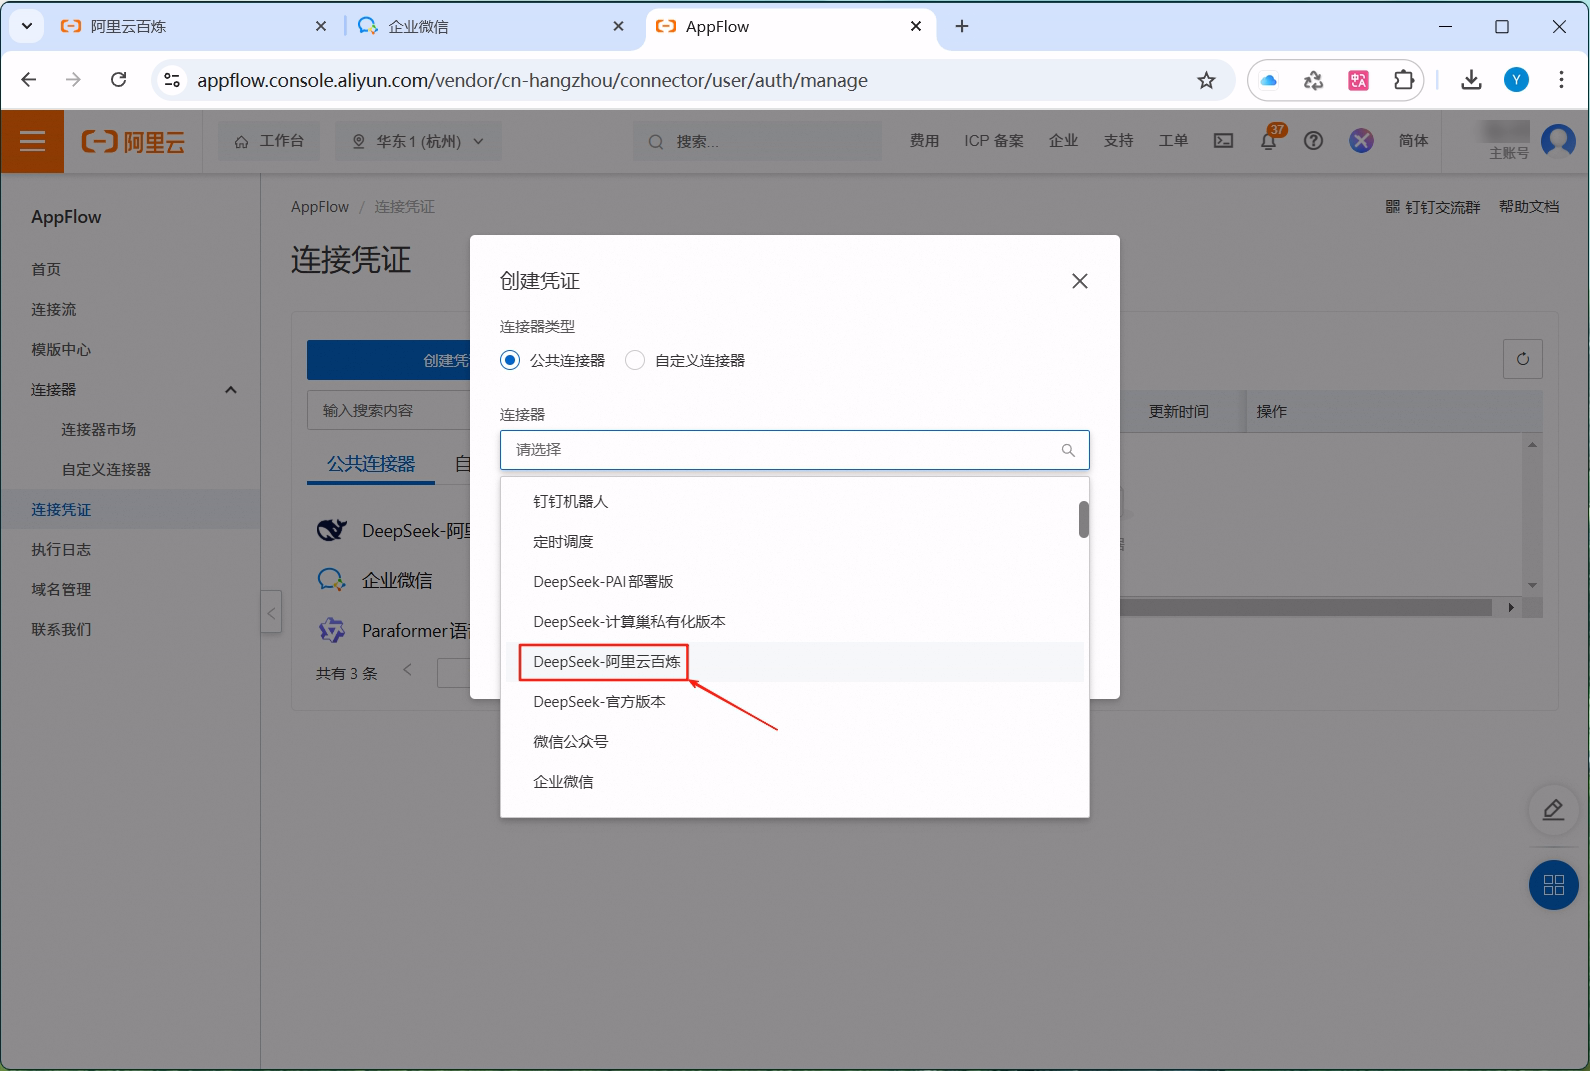Select the DeepSeek whale connector entry

click(x=331, y=530)
